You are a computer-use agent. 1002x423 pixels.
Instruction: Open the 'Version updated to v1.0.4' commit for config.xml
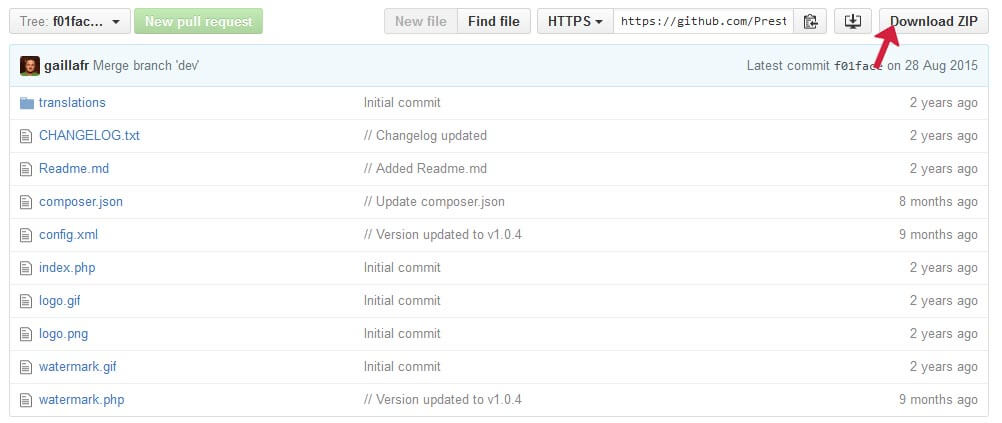point(443,235)
